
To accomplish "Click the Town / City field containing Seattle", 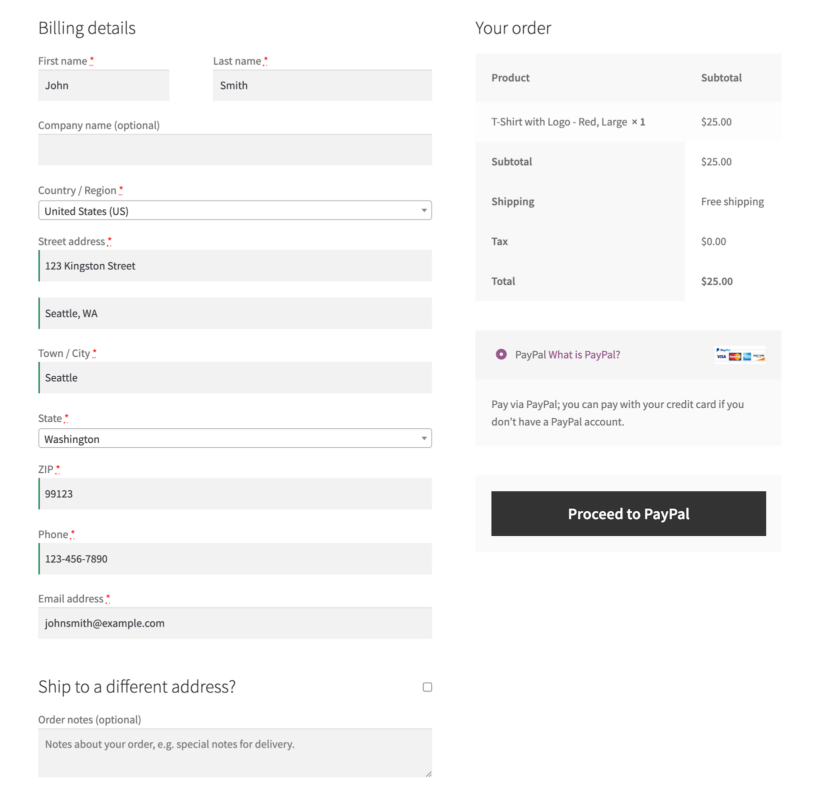I will [234, 377].
